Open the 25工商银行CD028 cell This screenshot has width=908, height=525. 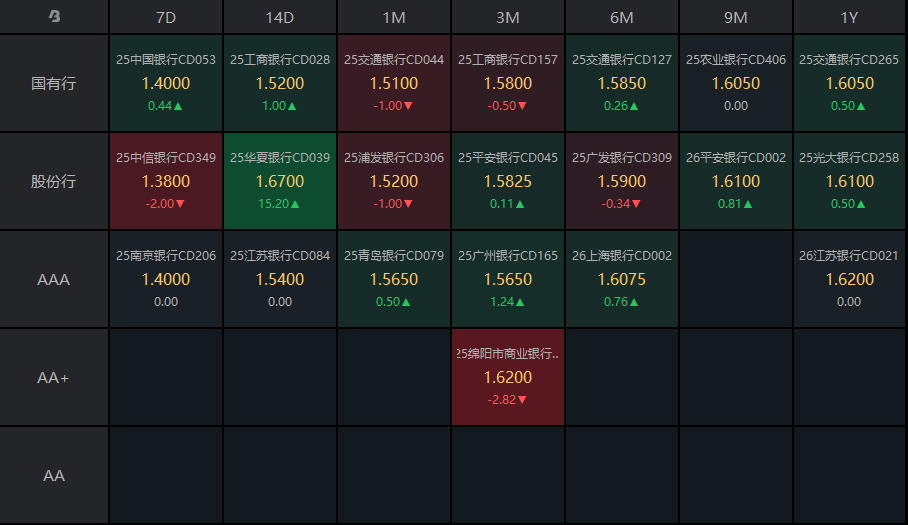(x=280, y=83)
